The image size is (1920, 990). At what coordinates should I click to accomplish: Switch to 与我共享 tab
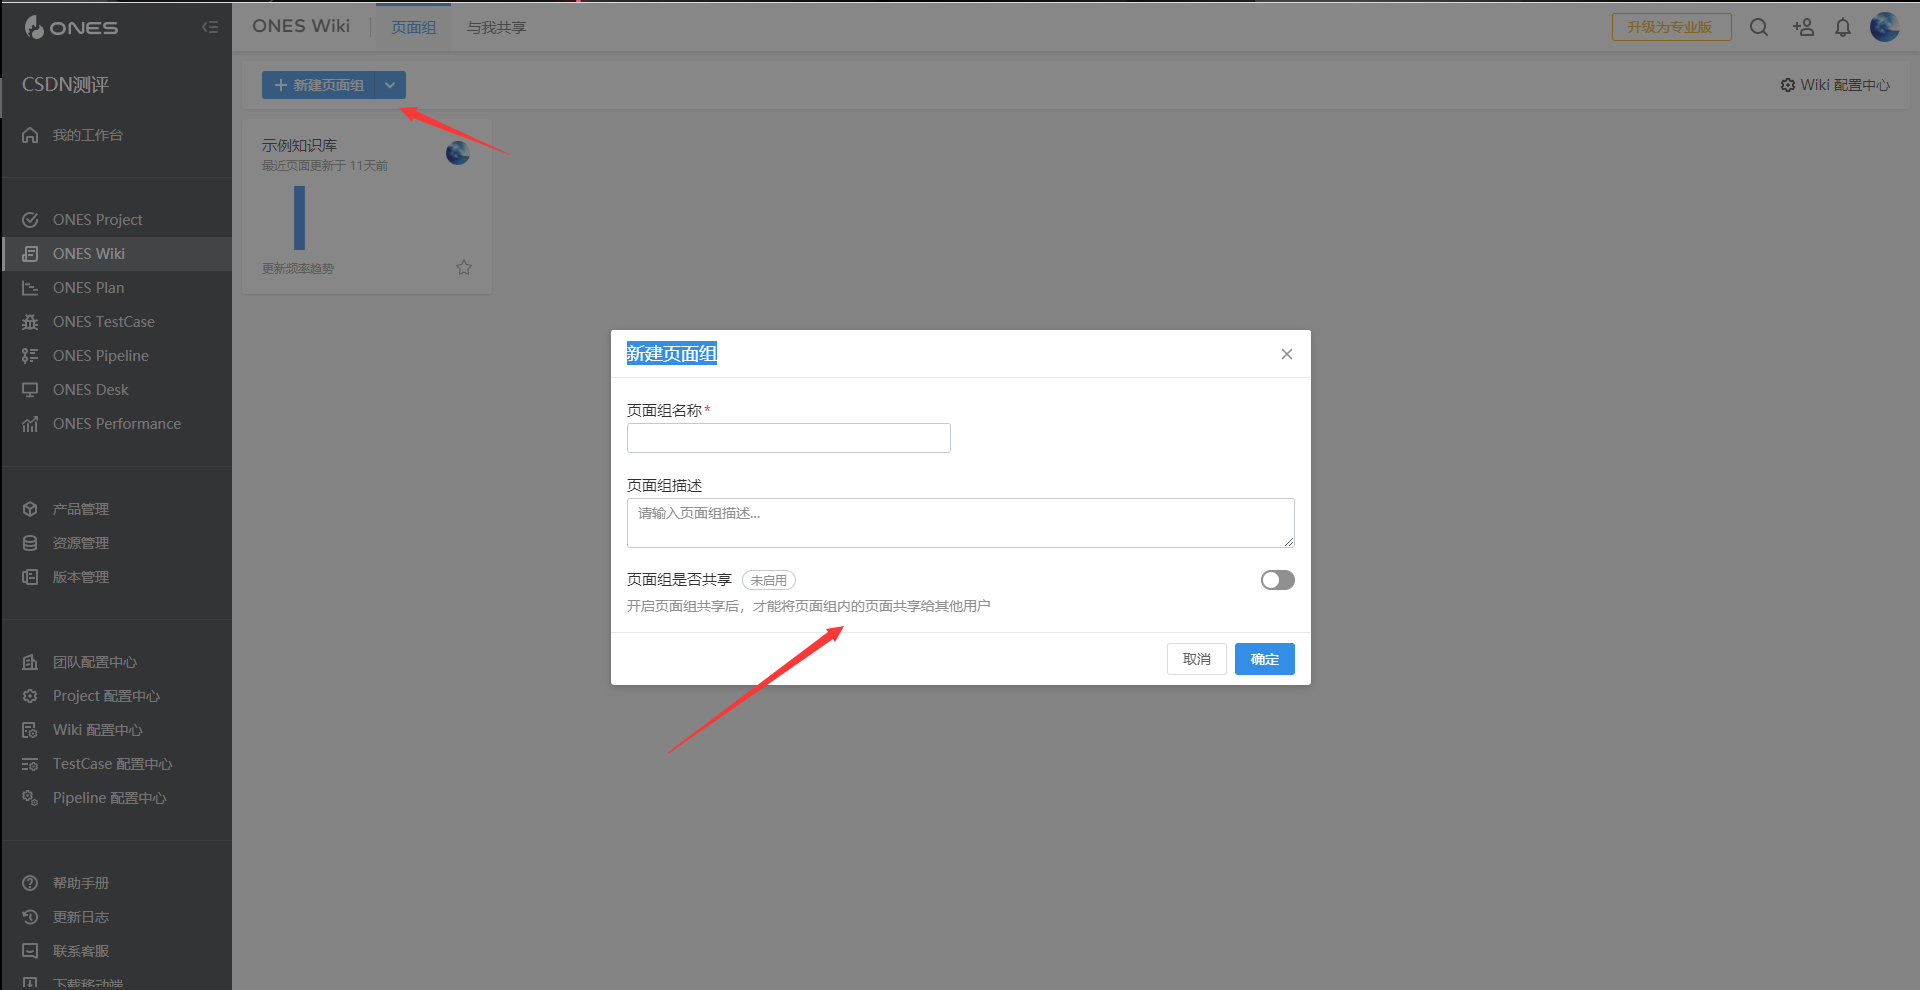[496, 27]
